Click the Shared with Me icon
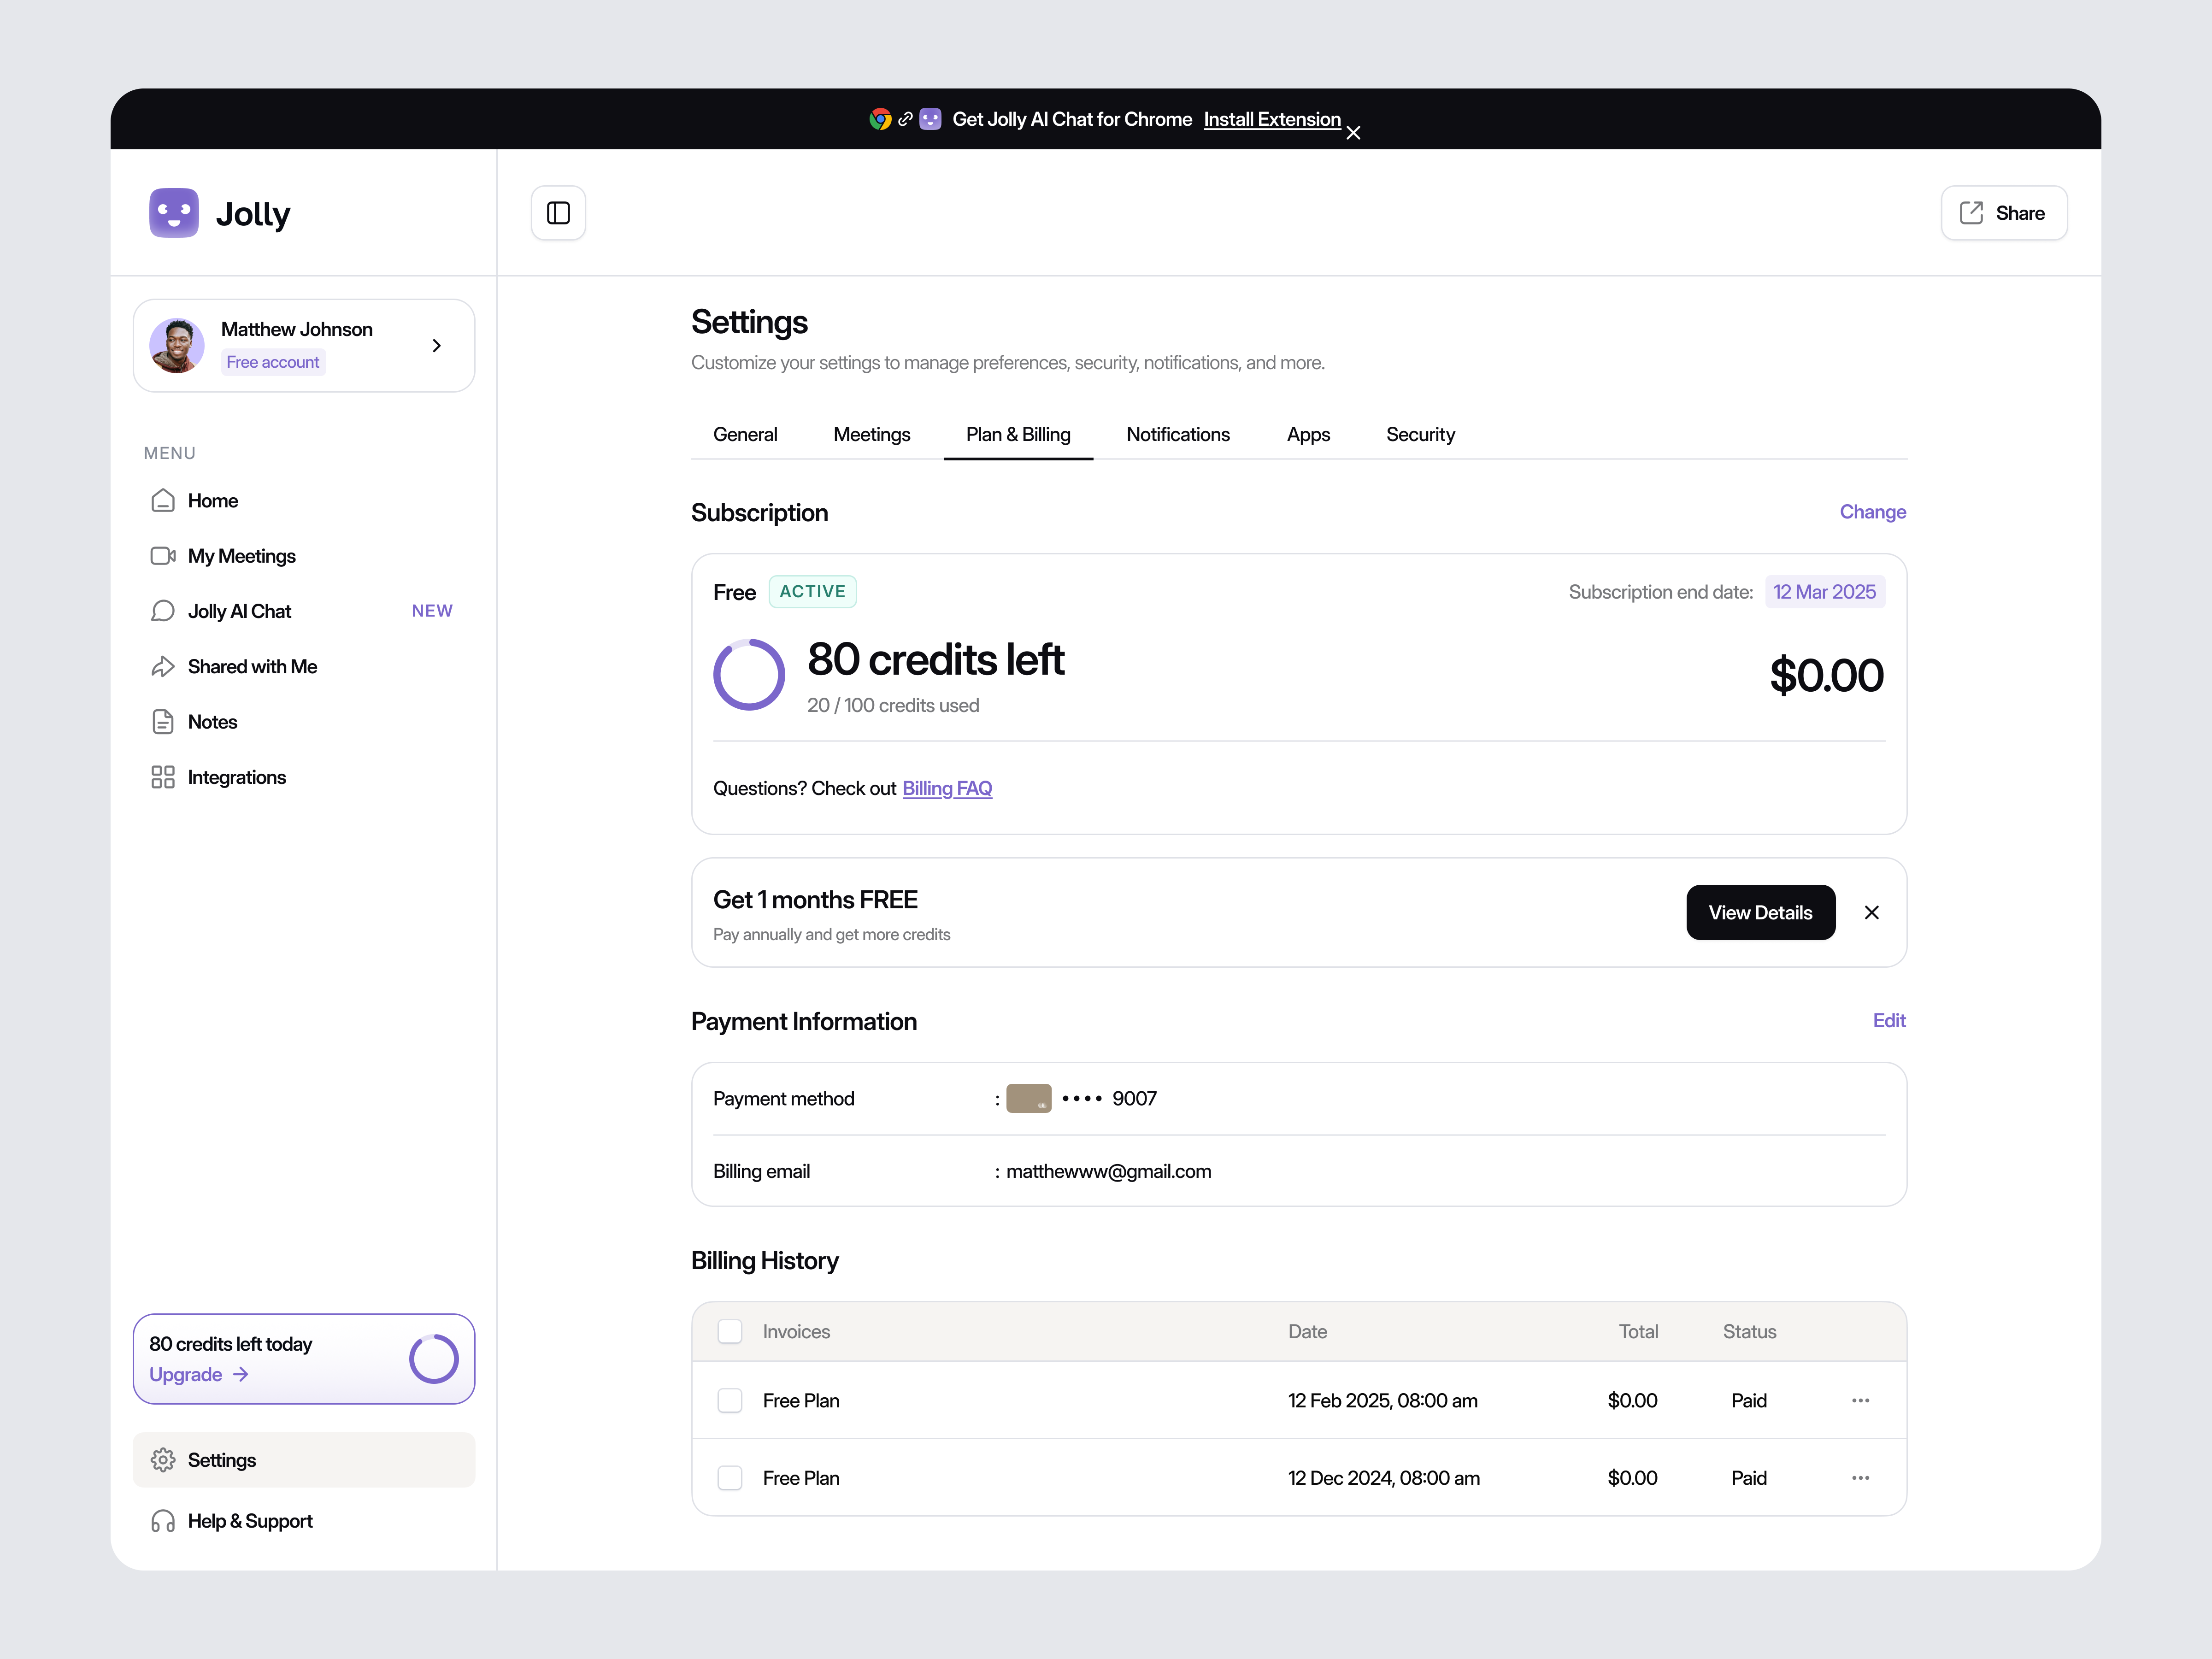2212x1659 pixels. point(164,666)
